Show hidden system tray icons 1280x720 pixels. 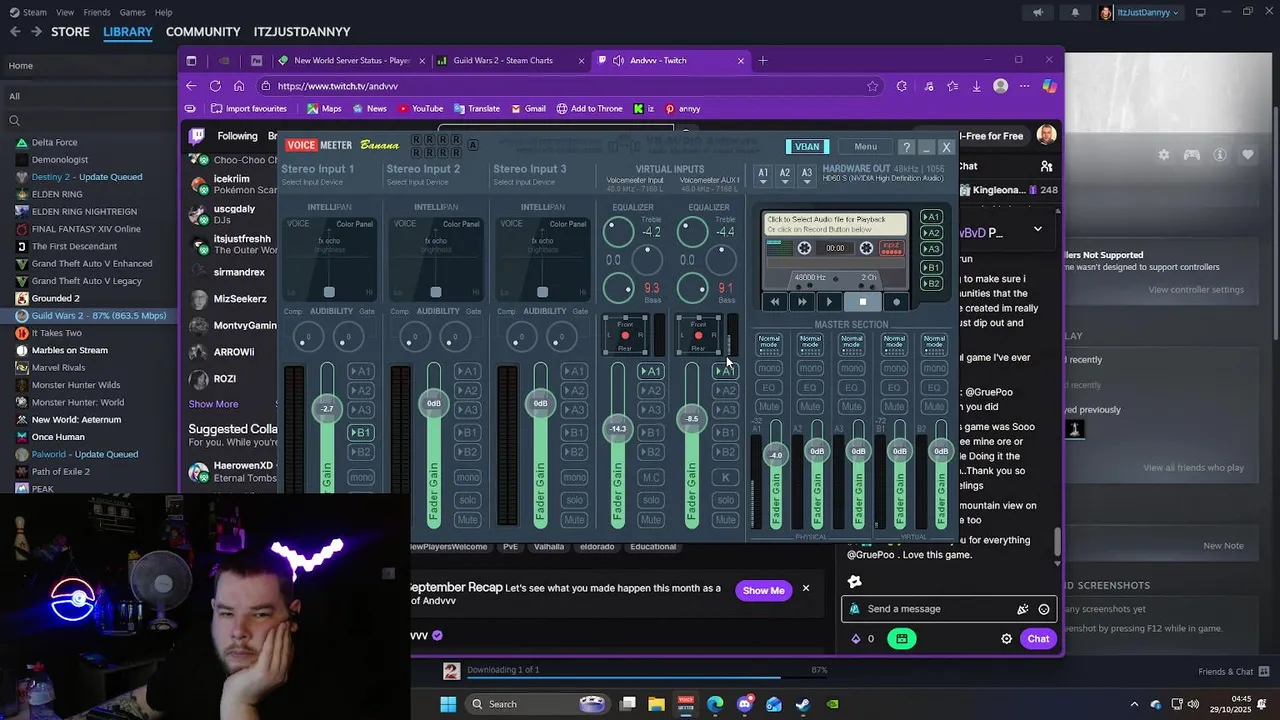(1135, 704)
